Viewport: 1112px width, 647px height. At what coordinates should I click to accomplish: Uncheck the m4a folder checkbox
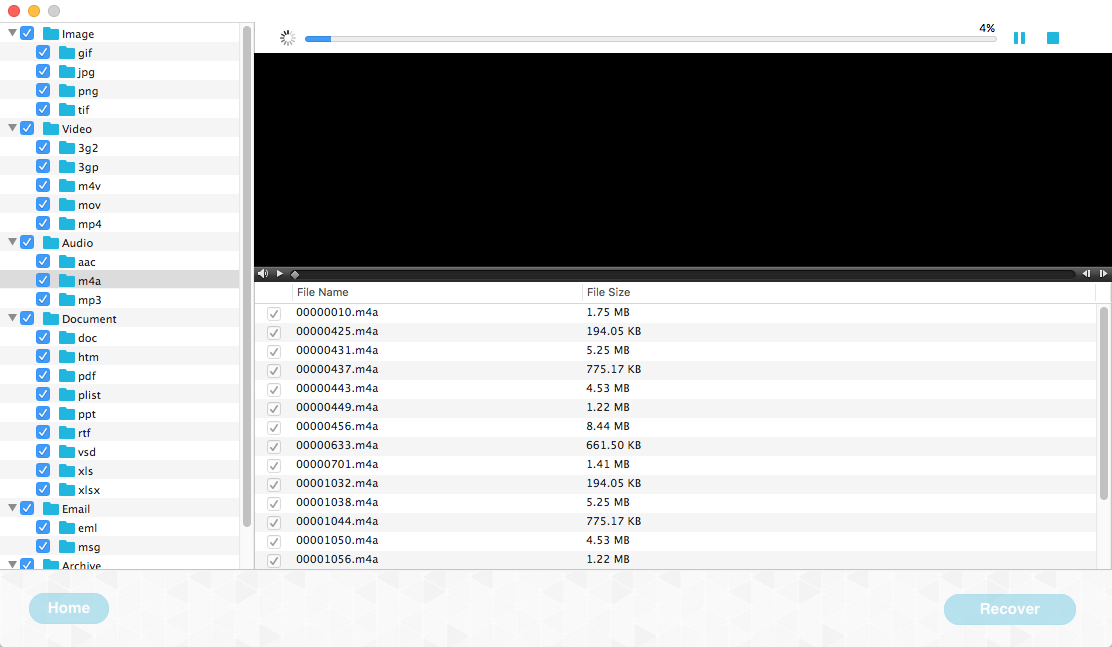(43, 280)
